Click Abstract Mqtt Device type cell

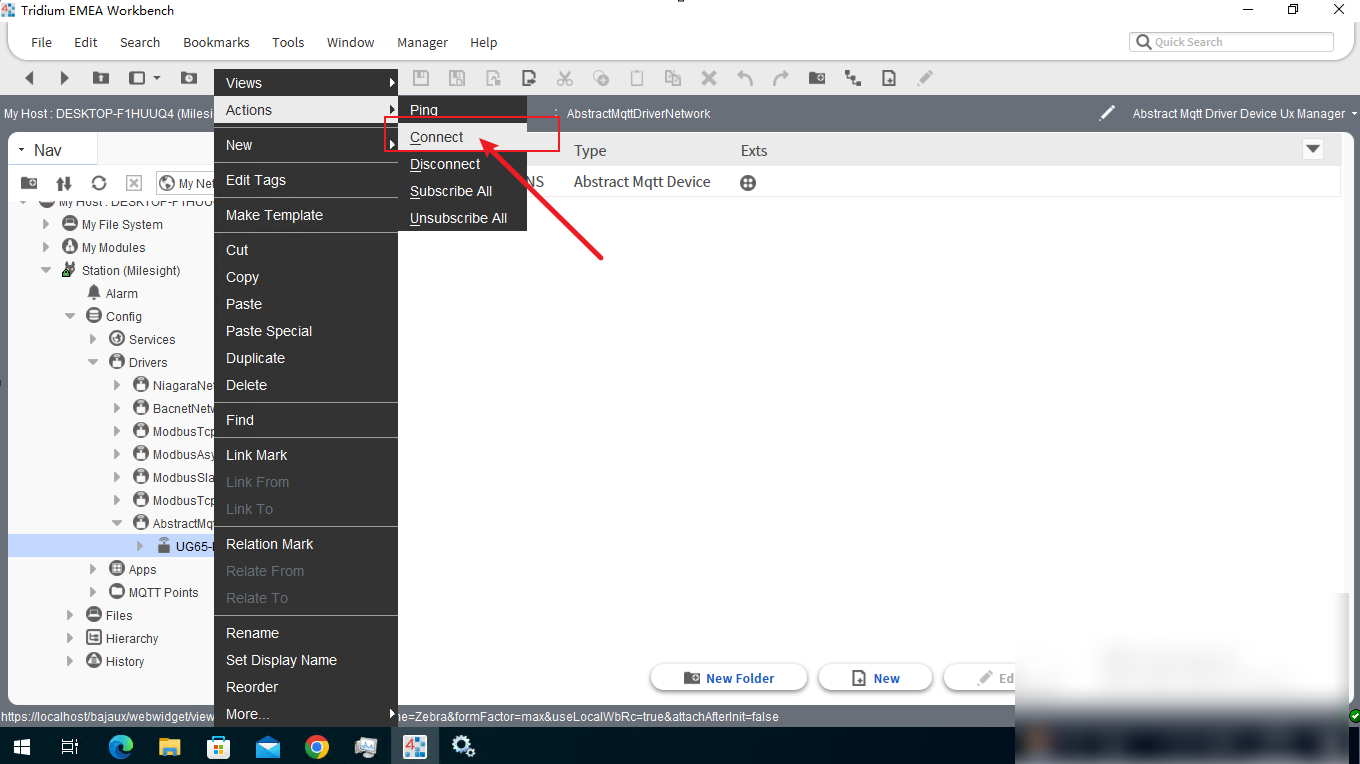pos(642,182)
